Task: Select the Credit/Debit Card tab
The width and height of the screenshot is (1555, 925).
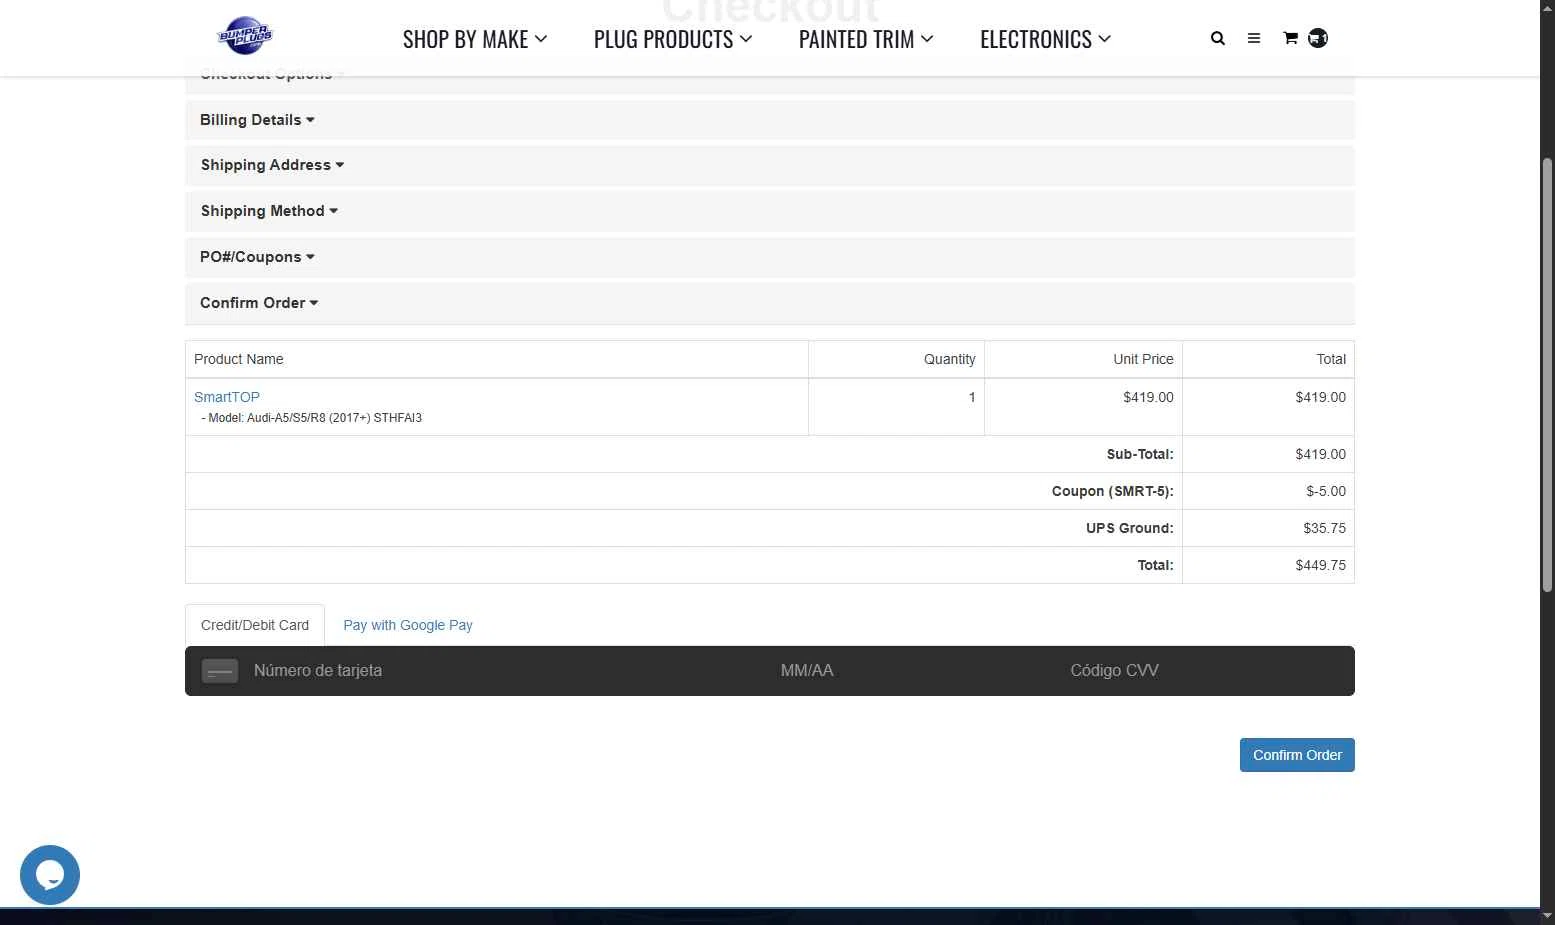Action: (x=255, y=625)
